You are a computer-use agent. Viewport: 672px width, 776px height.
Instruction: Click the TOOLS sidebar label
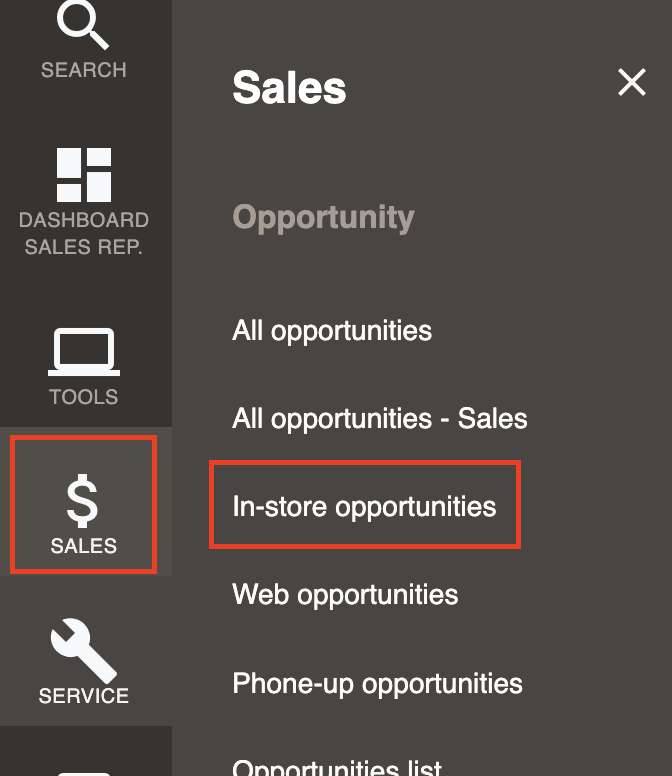[84, 397]
